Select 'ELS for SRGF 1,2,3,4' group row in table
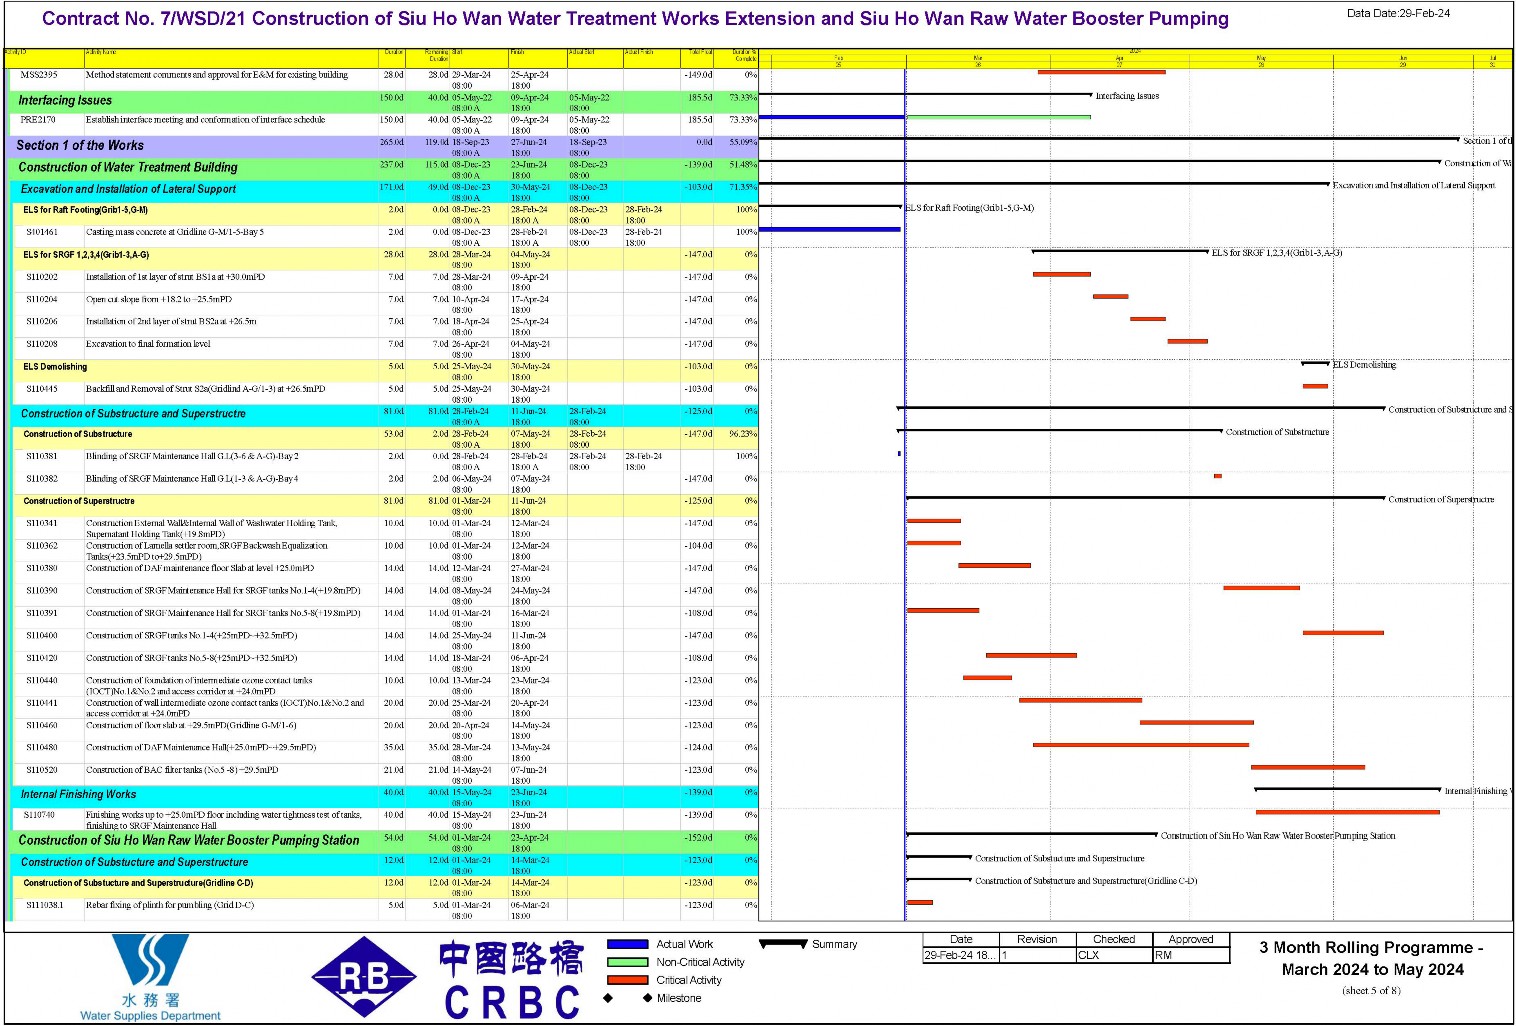This screenshot has height=1026, width=1516. pyautogui.click(x=385, y=258)
